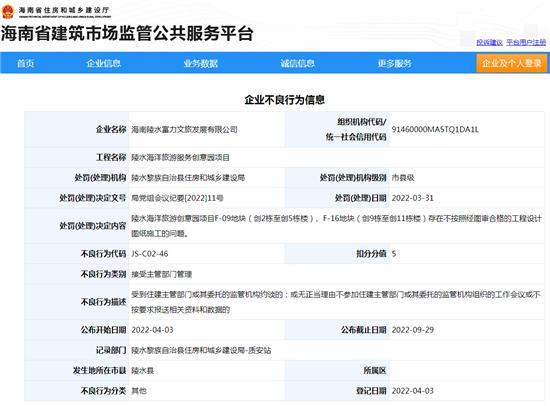Image resolution: width=550 pixels, height=406 pixels.
Task: Click the 不良行为分类 label
Action: [103, 391]
